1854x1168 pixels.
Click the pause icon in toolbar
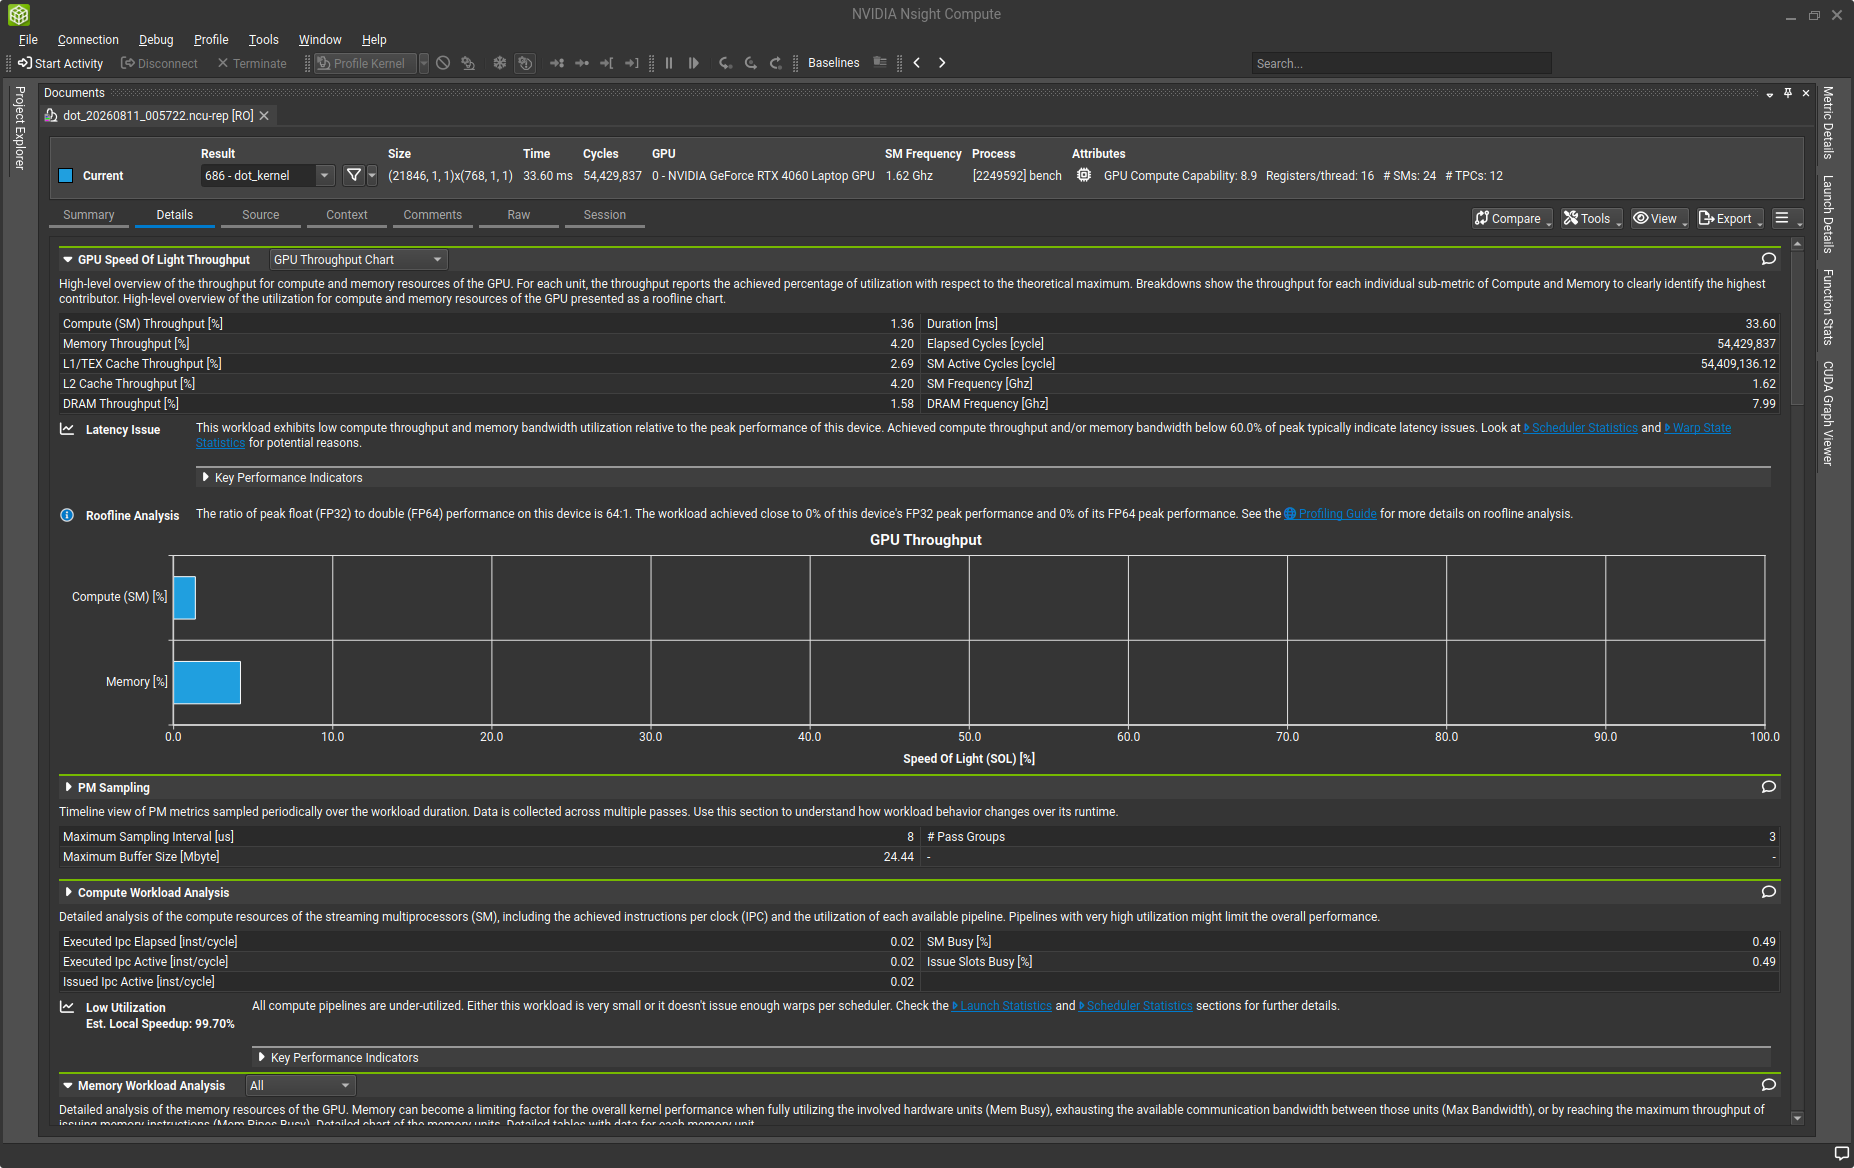tap(669, 63)
